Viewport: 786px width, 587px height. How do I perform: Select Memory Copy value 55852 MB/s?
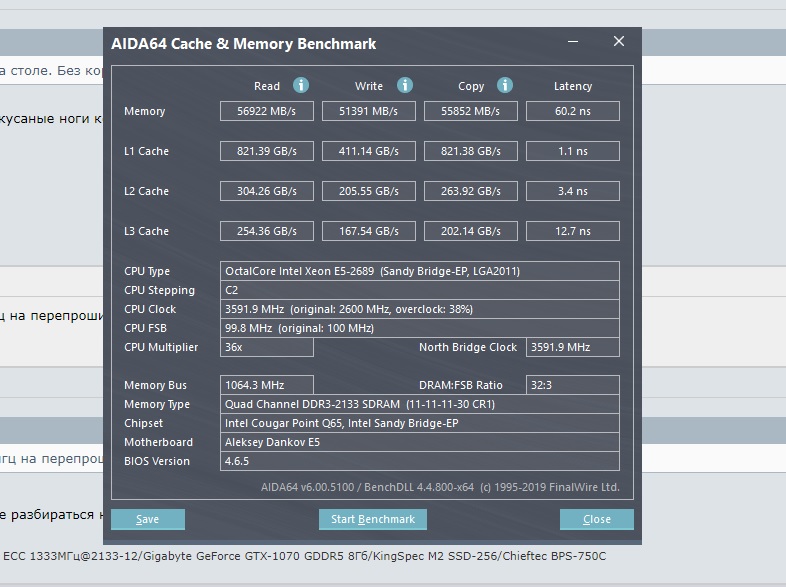[471, 111]
